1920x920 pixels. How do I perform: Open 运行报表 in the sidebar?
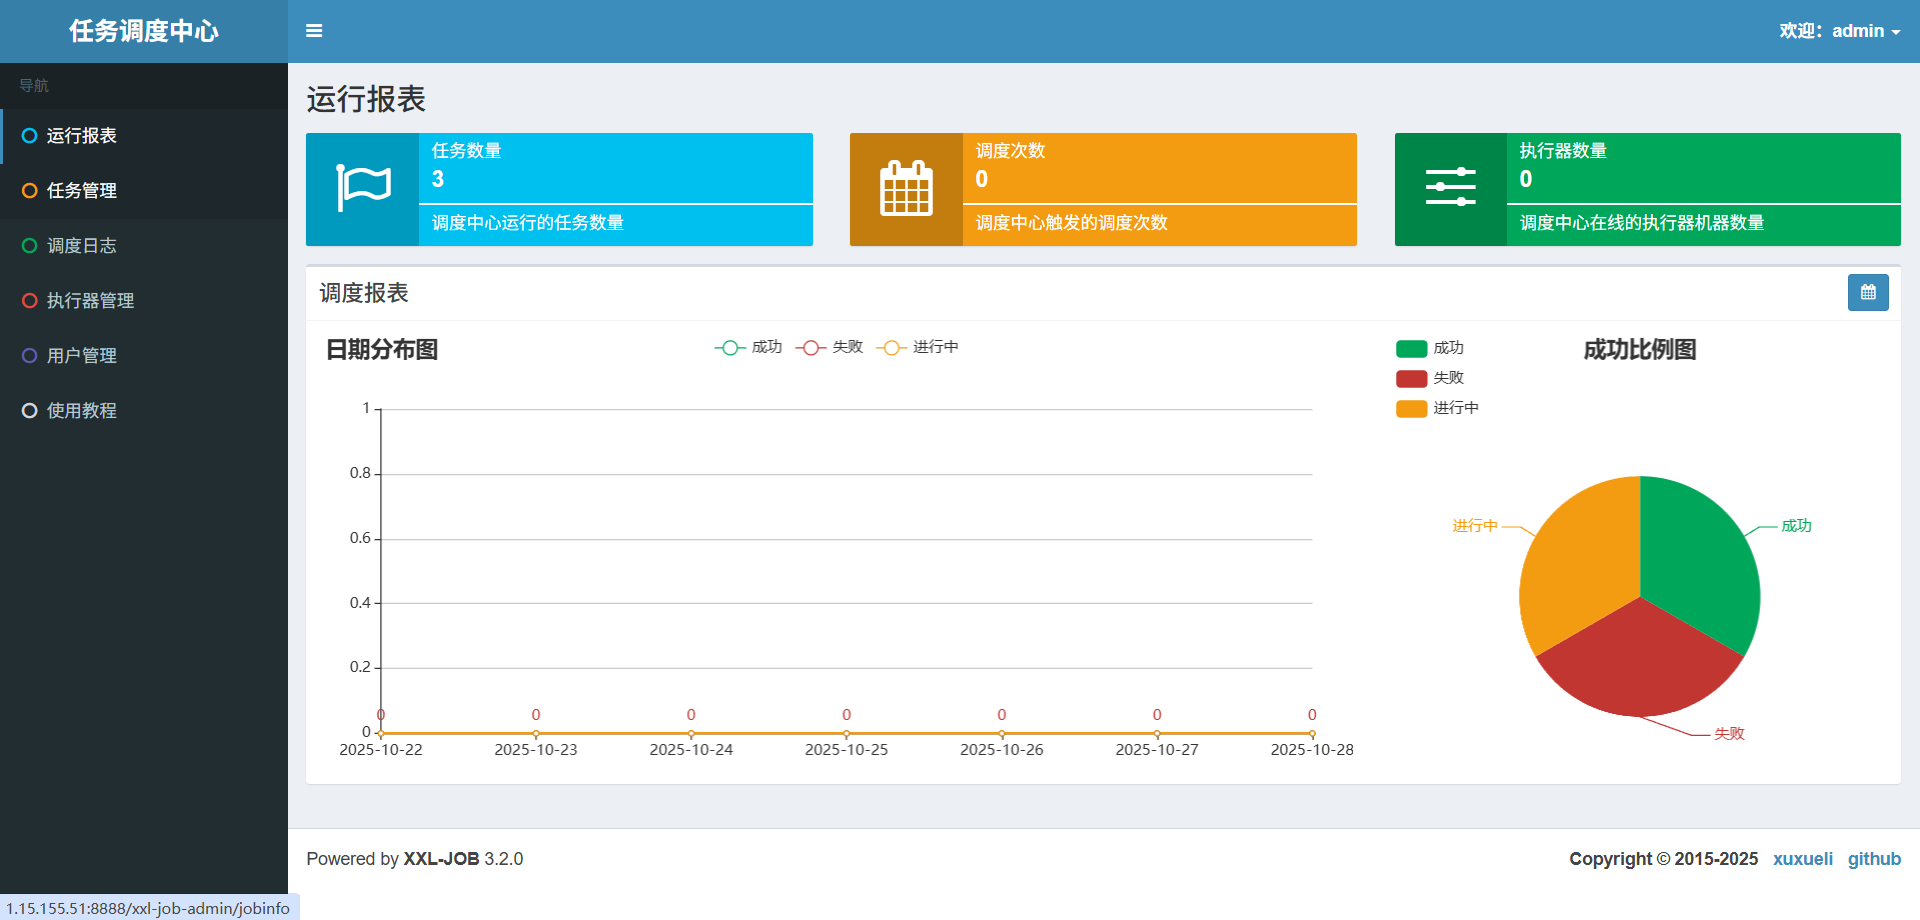pyautogui.click(x=144, y=136)
